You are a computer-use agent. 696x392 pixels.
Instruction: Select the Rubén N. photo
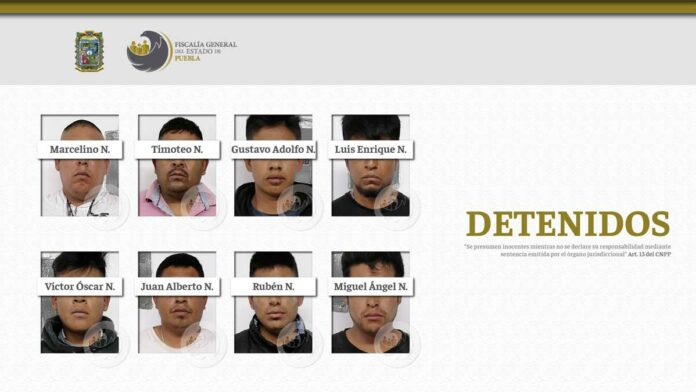click(x=273, y=302)
